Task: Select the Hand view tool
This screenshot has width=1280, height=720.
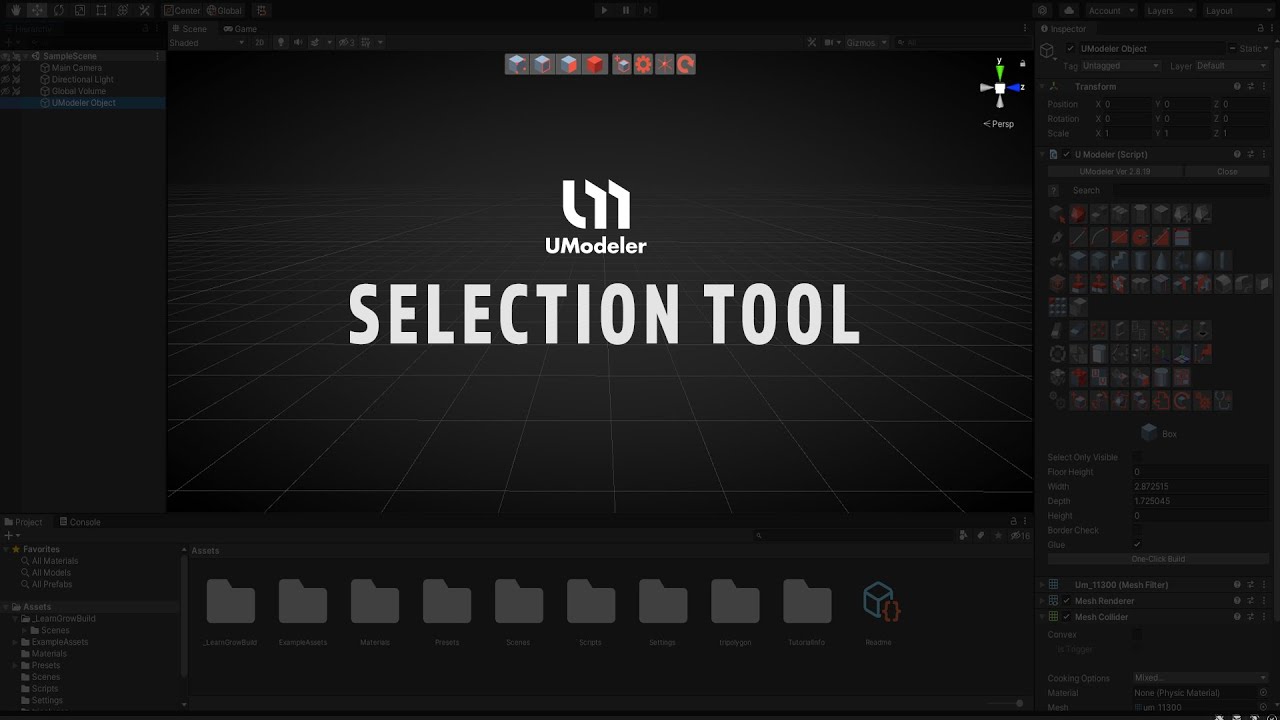Action: click(x=15, y=10)
